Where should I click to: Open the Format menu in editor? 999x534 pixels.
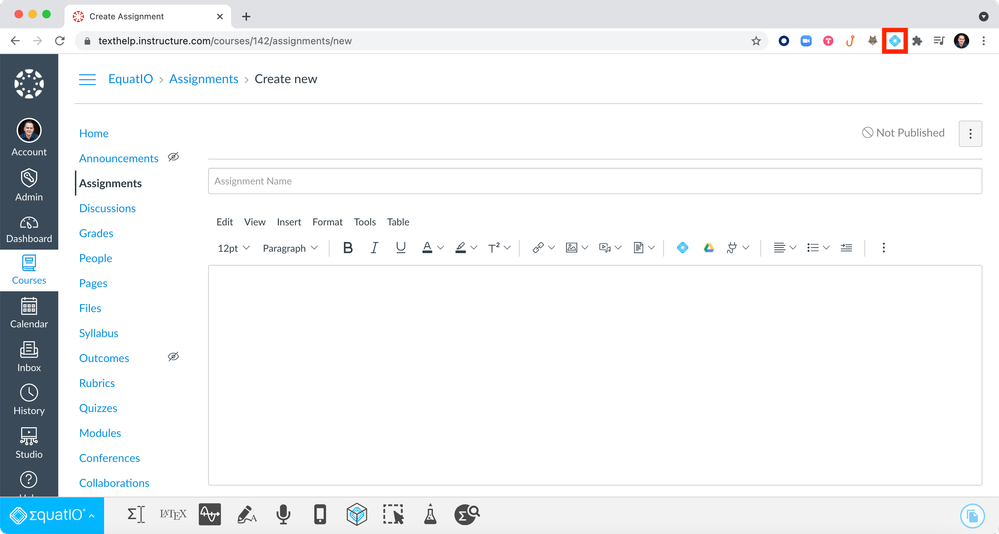click(327, 222)
